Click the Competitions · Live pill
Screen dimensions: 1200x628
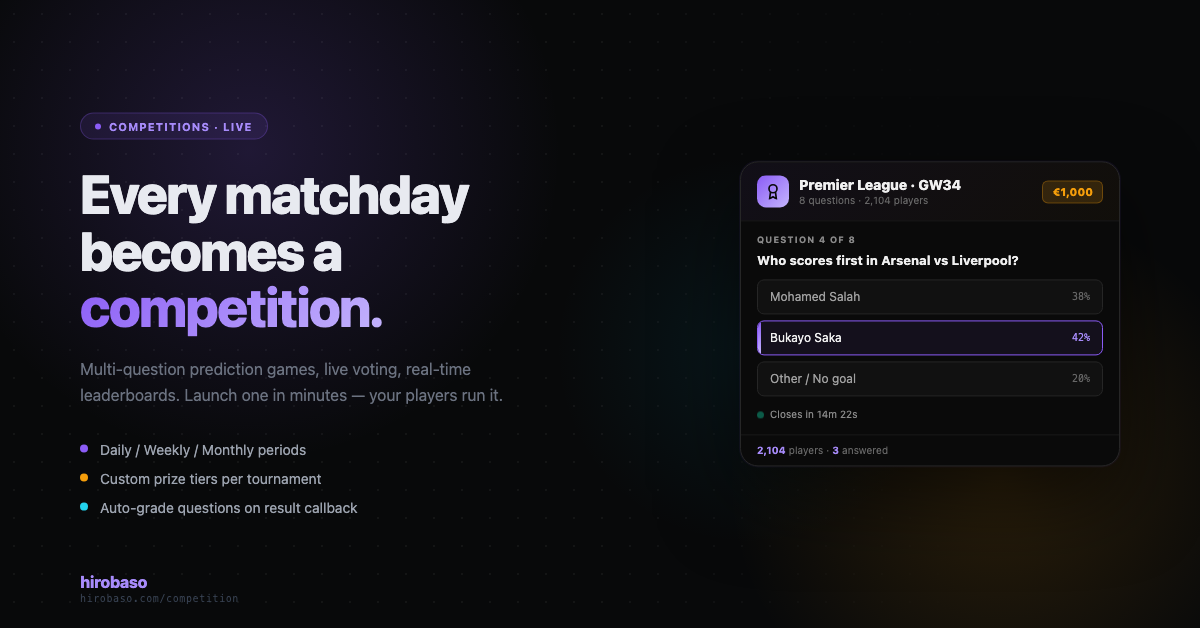174,127
